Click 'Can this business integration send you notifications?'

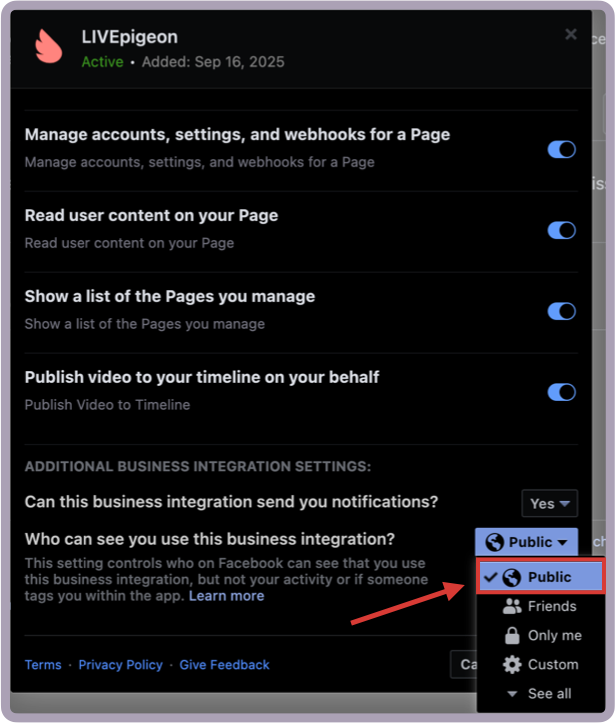pos(231,502)
